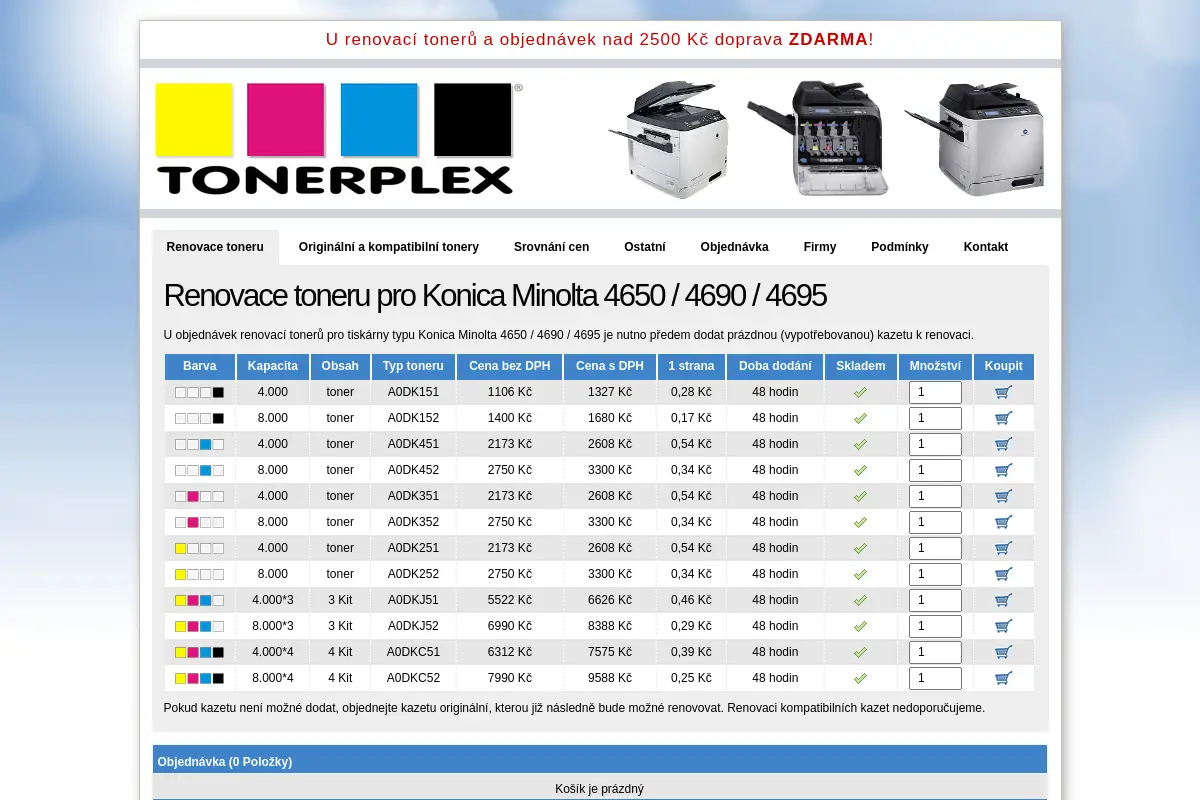Screen dimensions: 1200x800
Task: Click quantity field for A0DKC51
Action: [x=935, y=652]
